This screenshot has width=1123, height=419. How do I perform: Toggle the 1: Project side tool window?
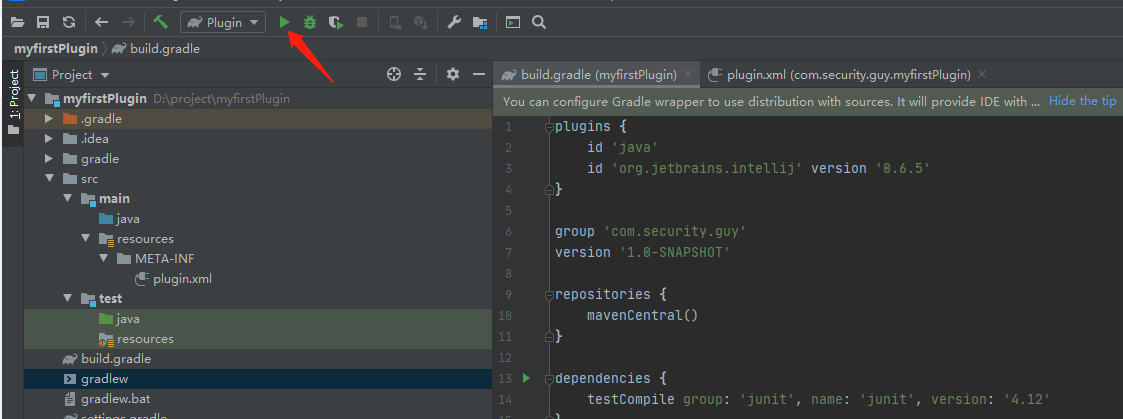pyautogui.click(x=13, y=102)
